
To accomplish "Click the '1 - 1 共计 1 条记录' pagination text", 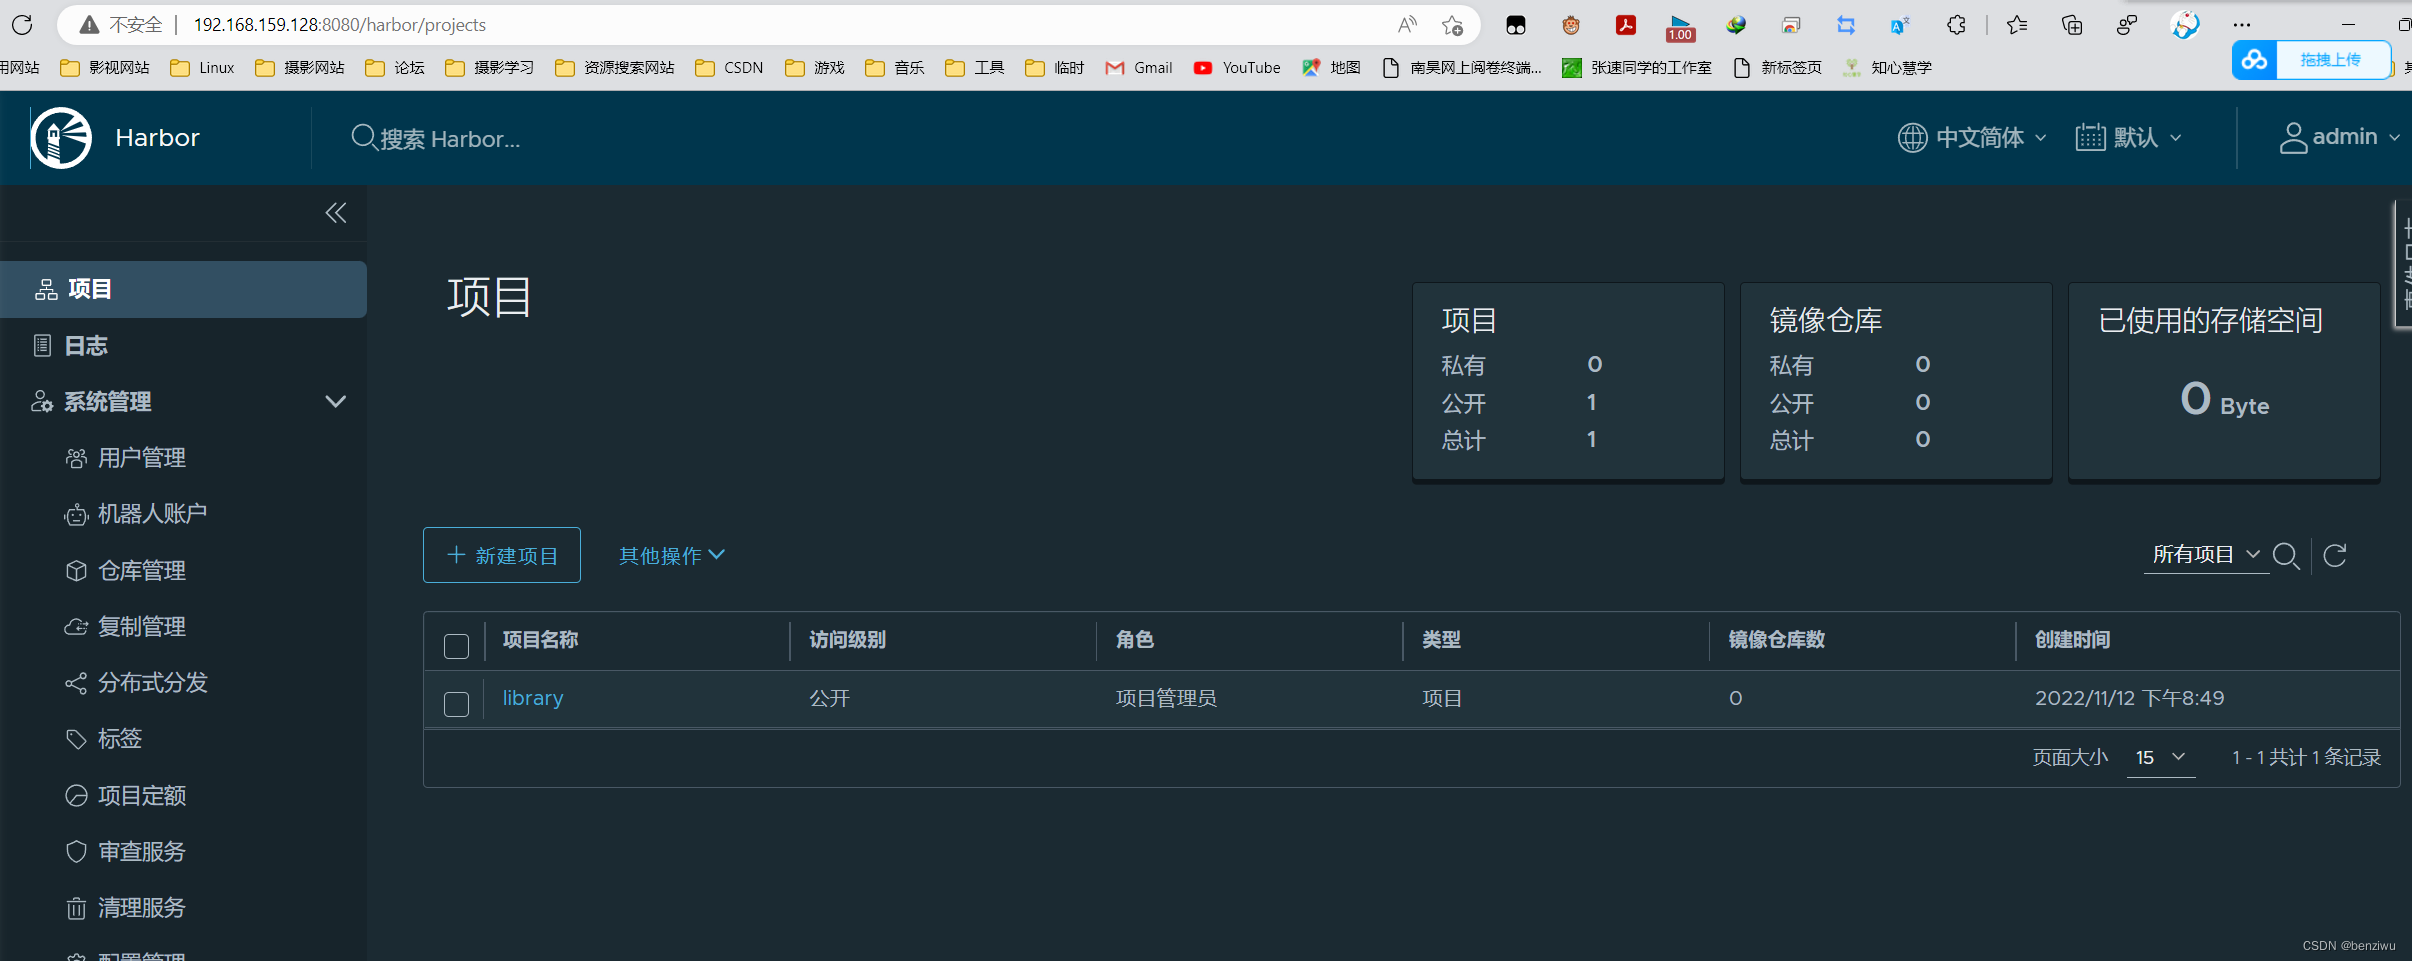I will (x=2306, y=758).
